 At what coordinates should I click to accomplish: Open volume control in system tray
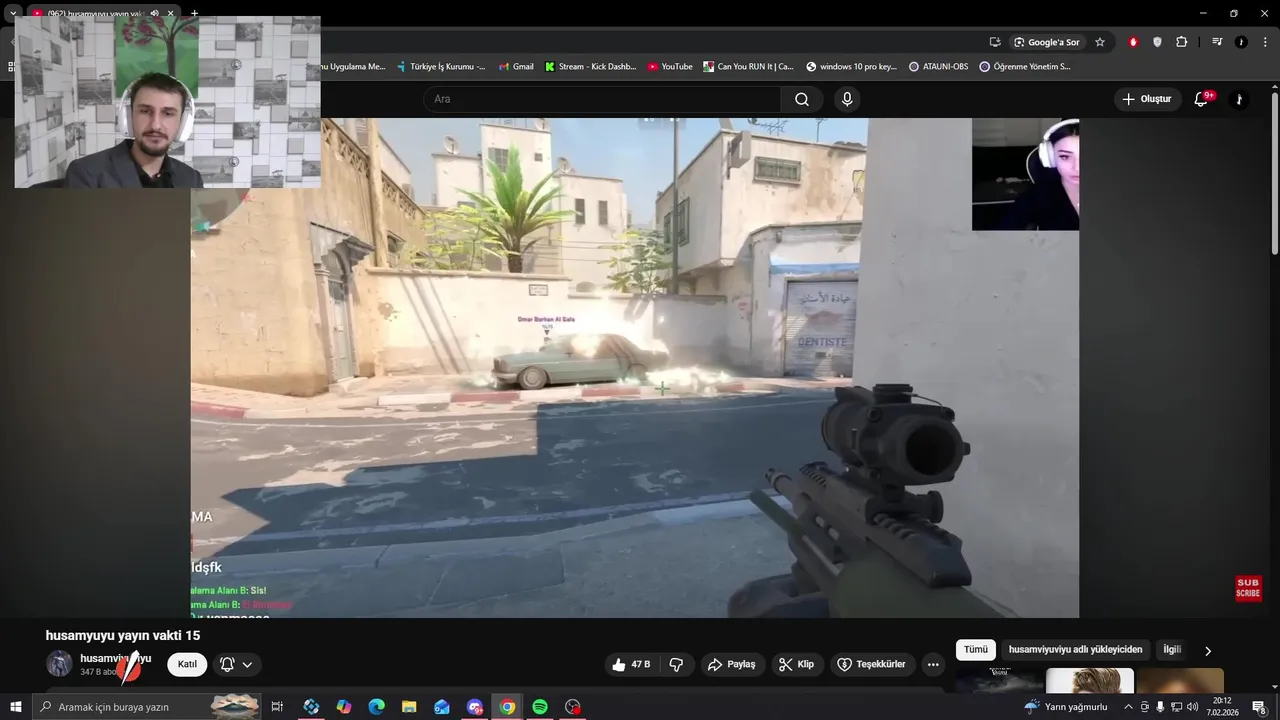pos(1192,707)
